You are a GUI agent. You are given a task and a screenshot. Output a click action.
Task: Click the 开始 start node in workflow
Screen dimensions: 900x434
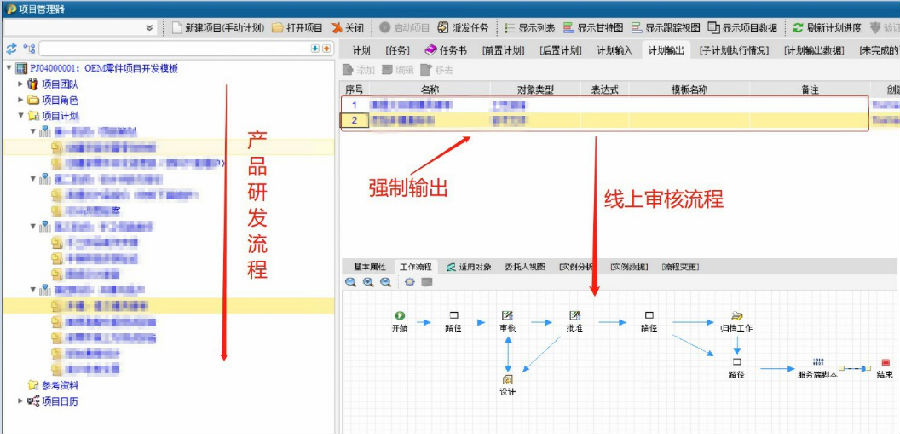(400, 316)
